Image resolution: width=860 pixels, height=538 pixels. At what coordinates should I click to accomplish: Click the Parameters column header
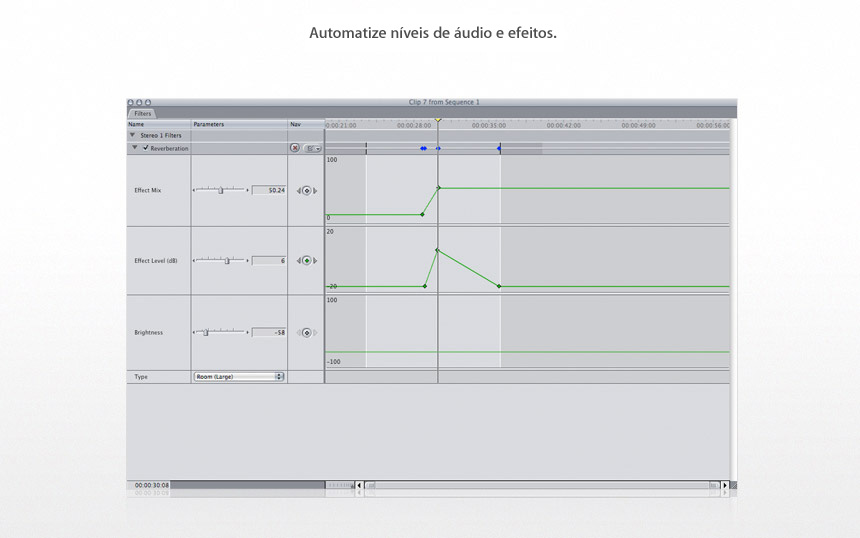click(238, 124)
